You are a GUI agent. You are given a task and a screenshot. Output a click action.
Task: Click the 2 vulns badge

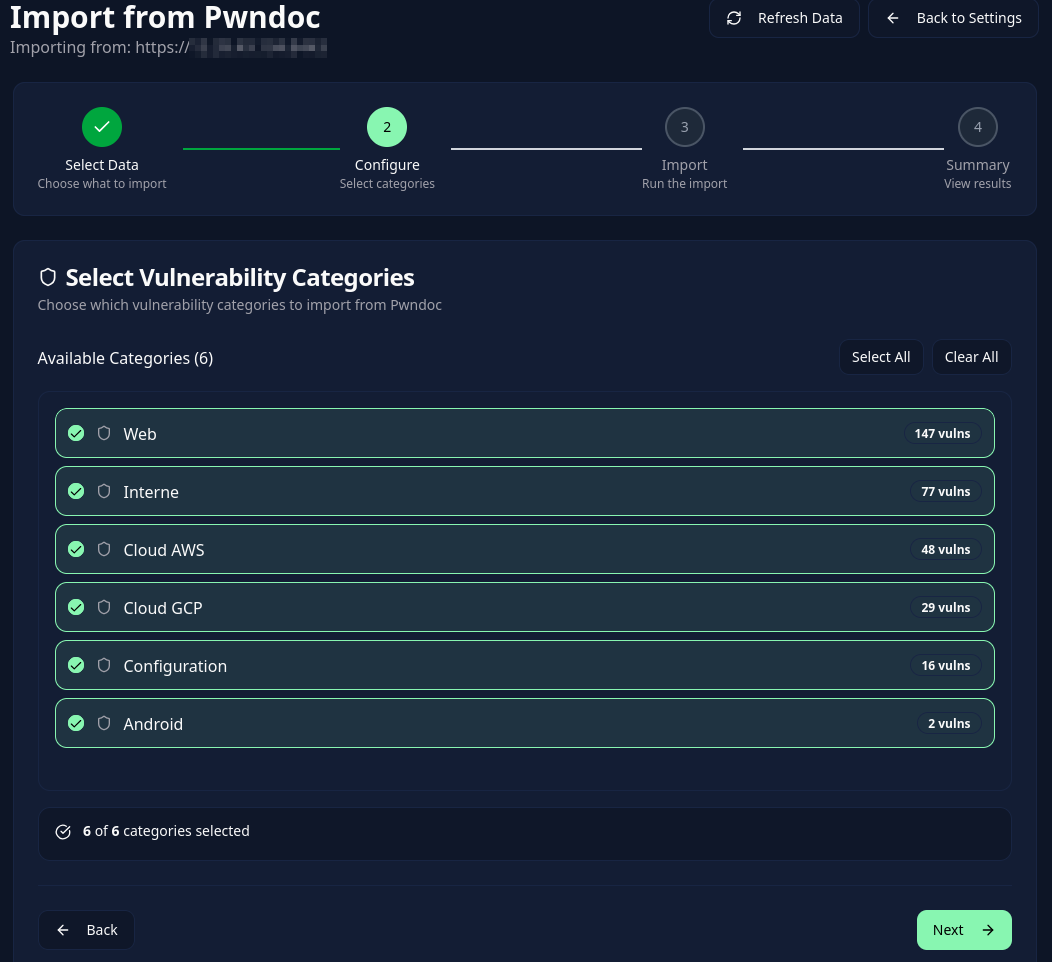949,723
